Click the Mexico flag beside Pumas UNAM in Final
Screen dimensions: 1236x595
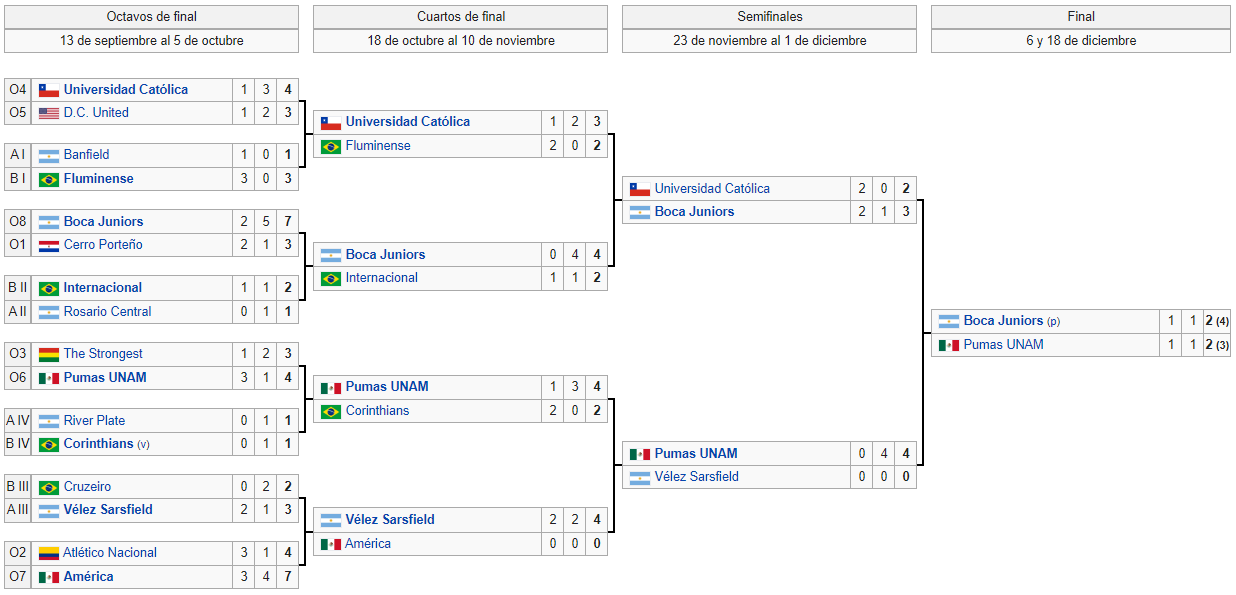[948, 345]
